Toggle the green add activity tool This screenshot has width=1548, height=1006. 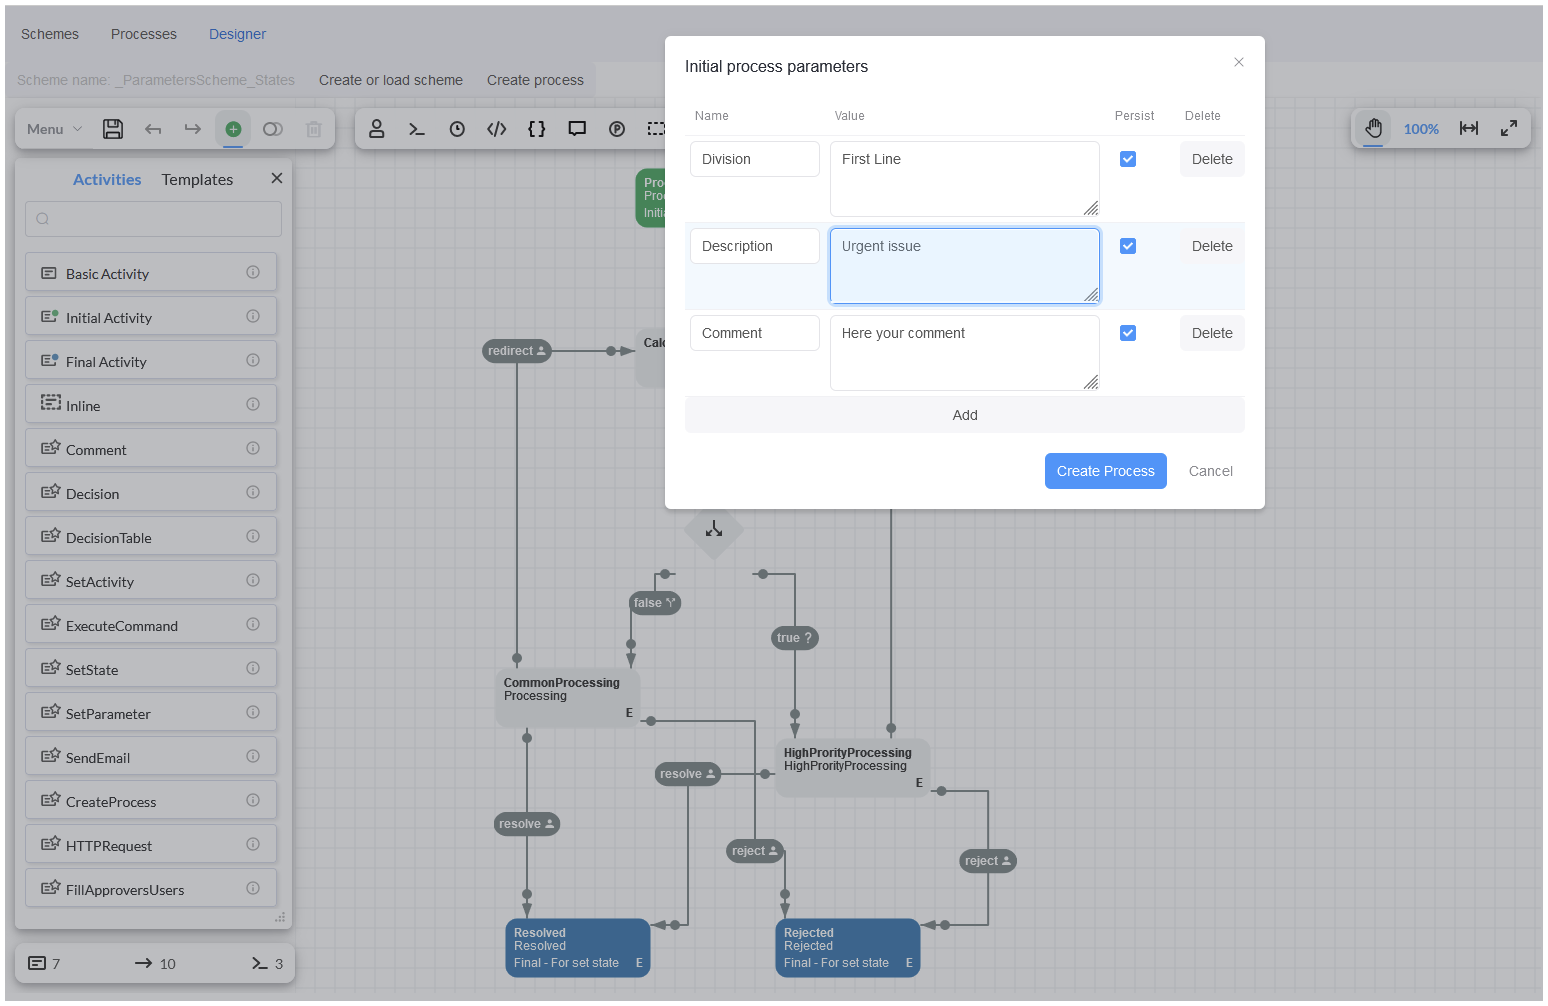[233, 129]
